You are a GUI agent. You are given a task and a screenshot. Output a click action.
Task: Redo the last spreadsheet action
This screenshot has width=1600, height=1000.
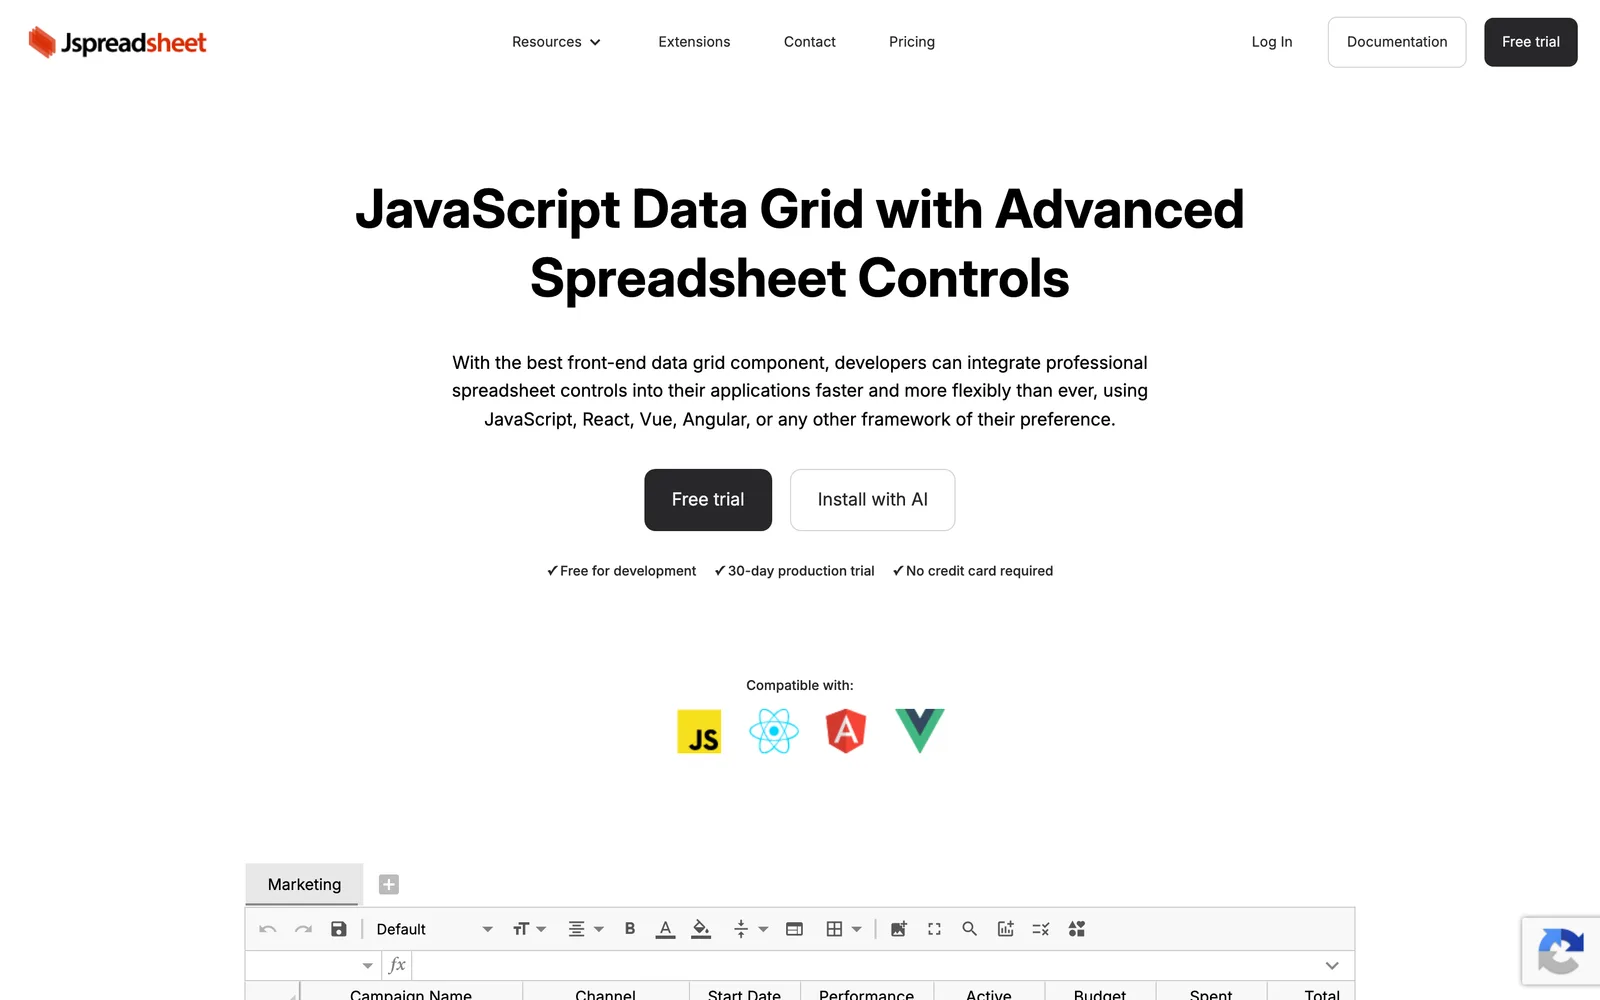[x=303, y=929]
